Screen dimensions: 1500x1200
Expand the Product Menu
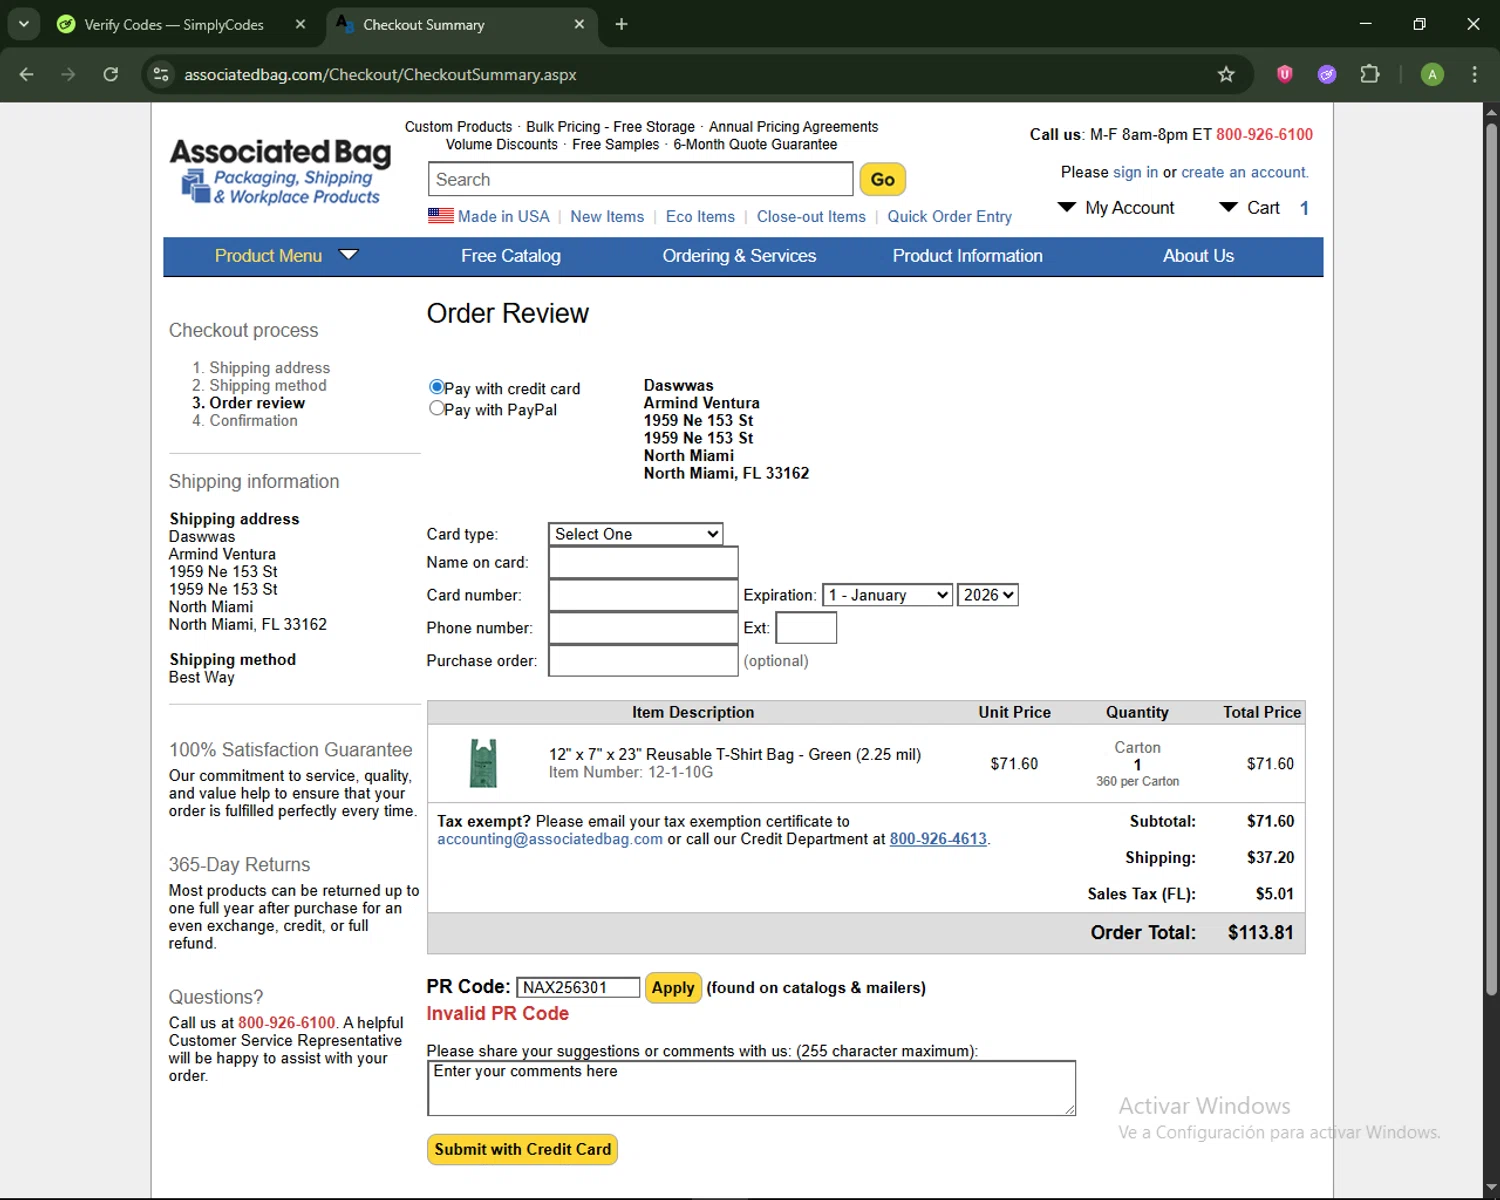point(286,256)
